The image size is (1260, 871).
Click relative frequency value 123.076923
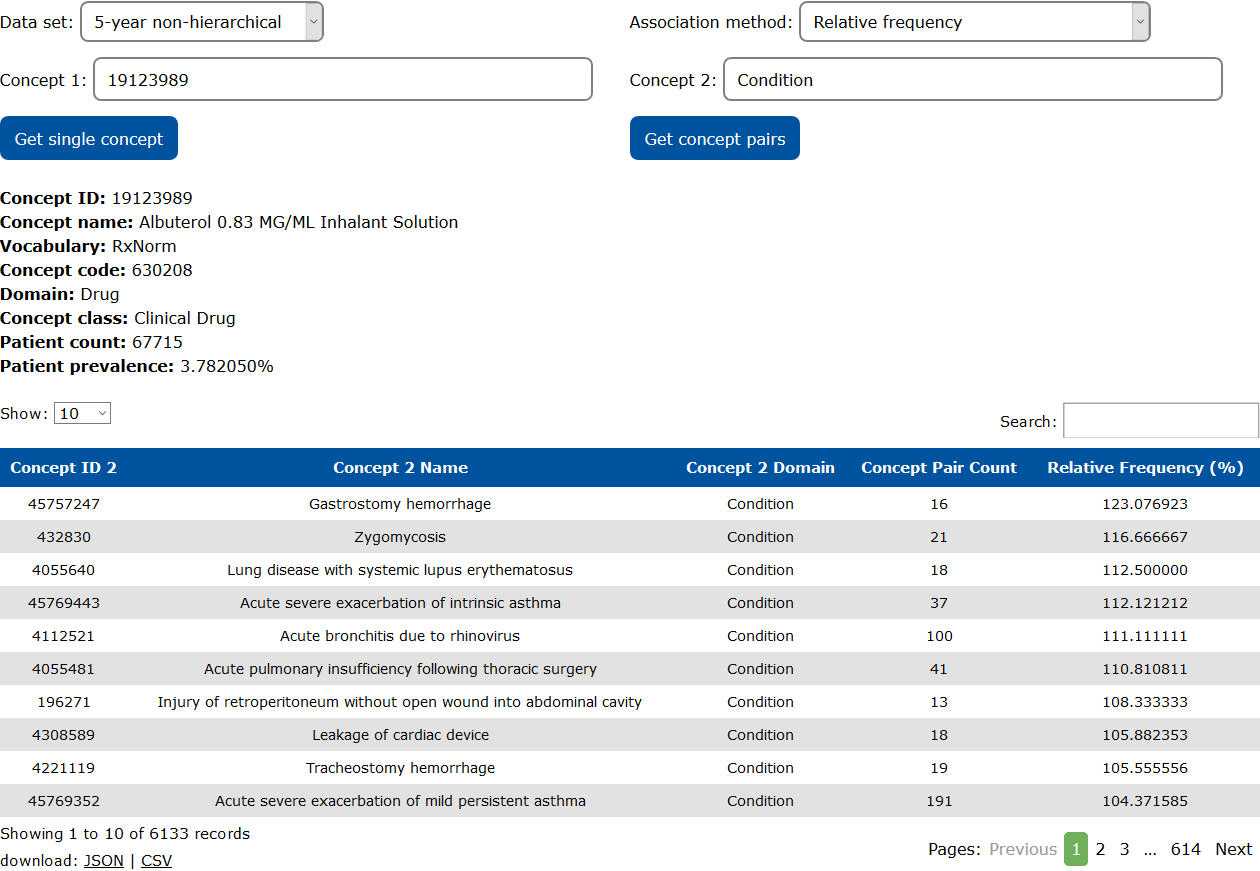coord(1145,504)
